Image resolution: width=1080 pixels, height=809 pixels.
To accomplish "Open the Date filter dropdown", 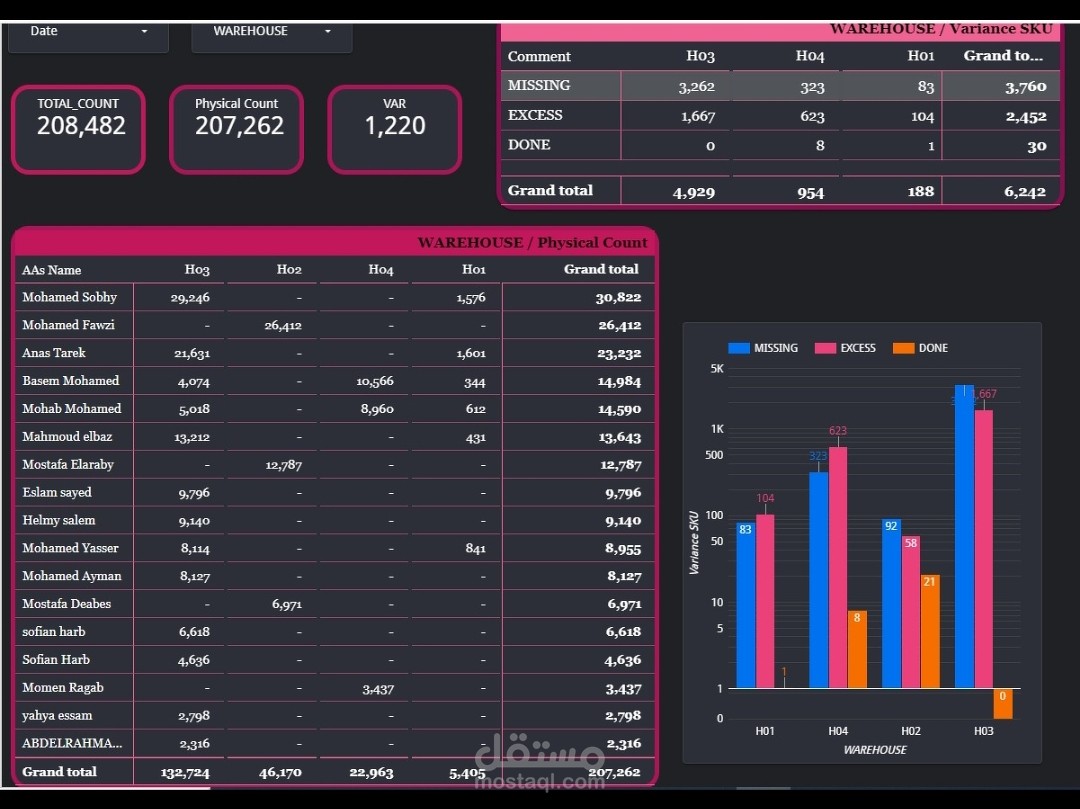I will tap(87, 31).
